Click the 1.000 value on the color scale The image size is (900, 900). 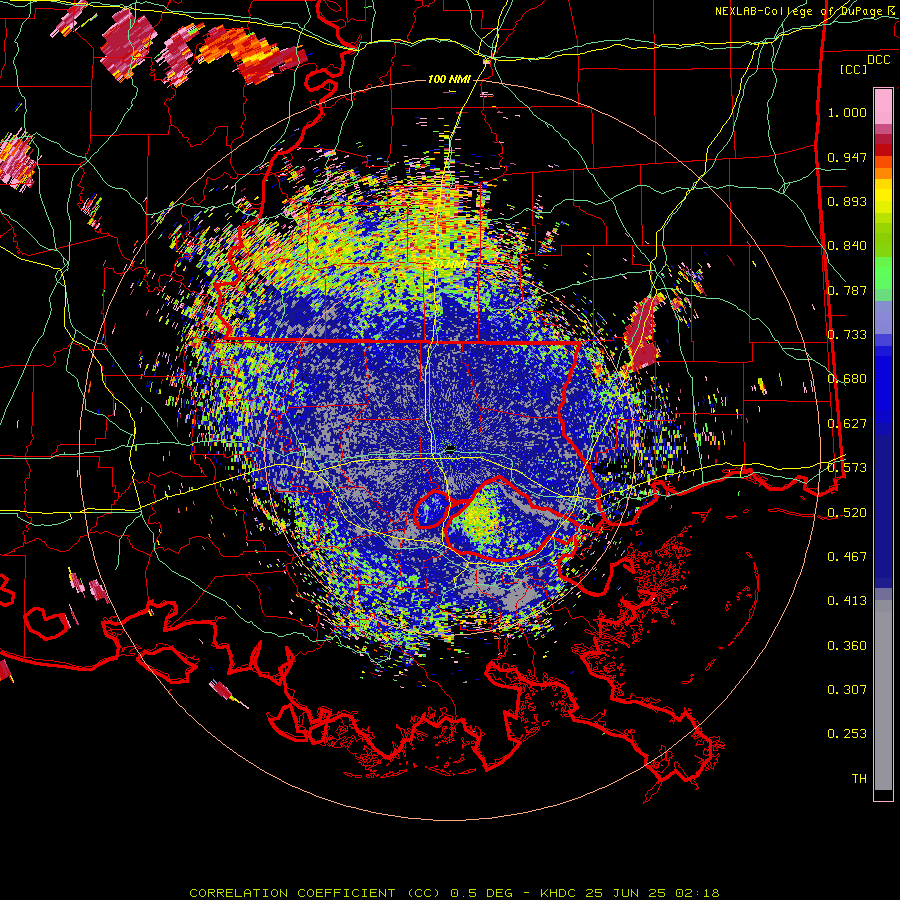click(847, 112)
